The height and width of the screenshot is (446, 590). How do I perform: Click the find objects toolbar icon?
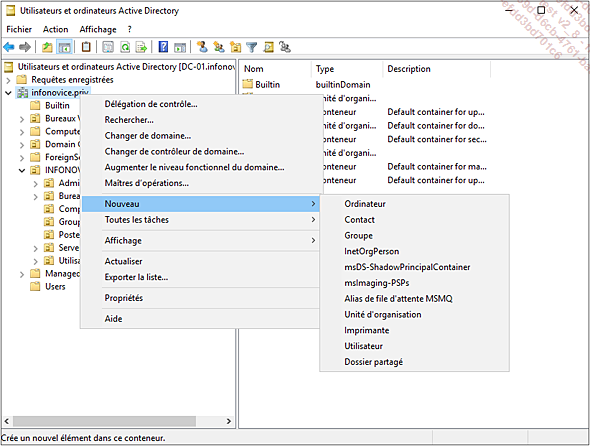point(268,47)
